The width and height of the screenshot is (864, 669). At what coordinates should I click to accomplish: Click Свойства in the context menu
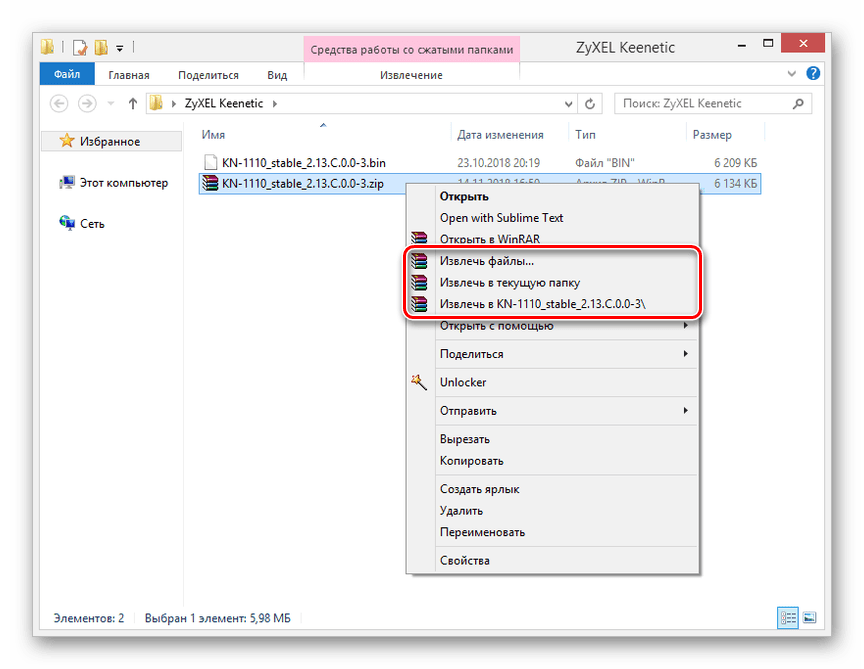(x=464, y=561)
